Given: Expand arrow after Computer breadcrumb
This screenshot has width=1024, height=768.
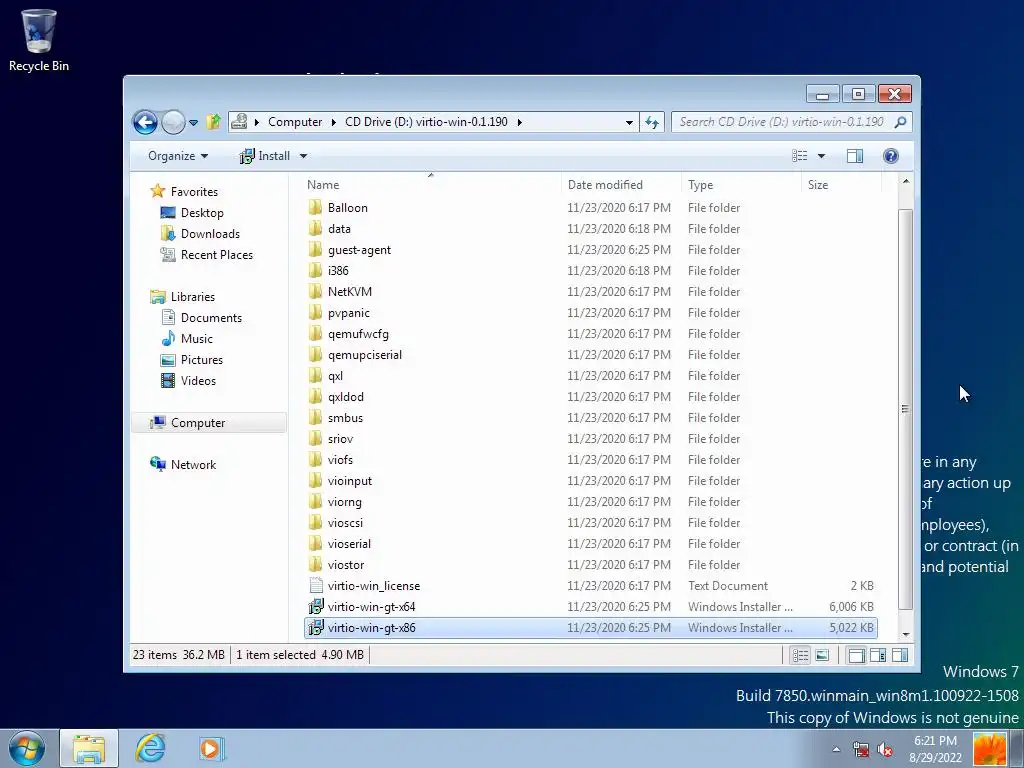Looking at the screenshot, I should 334,122.
